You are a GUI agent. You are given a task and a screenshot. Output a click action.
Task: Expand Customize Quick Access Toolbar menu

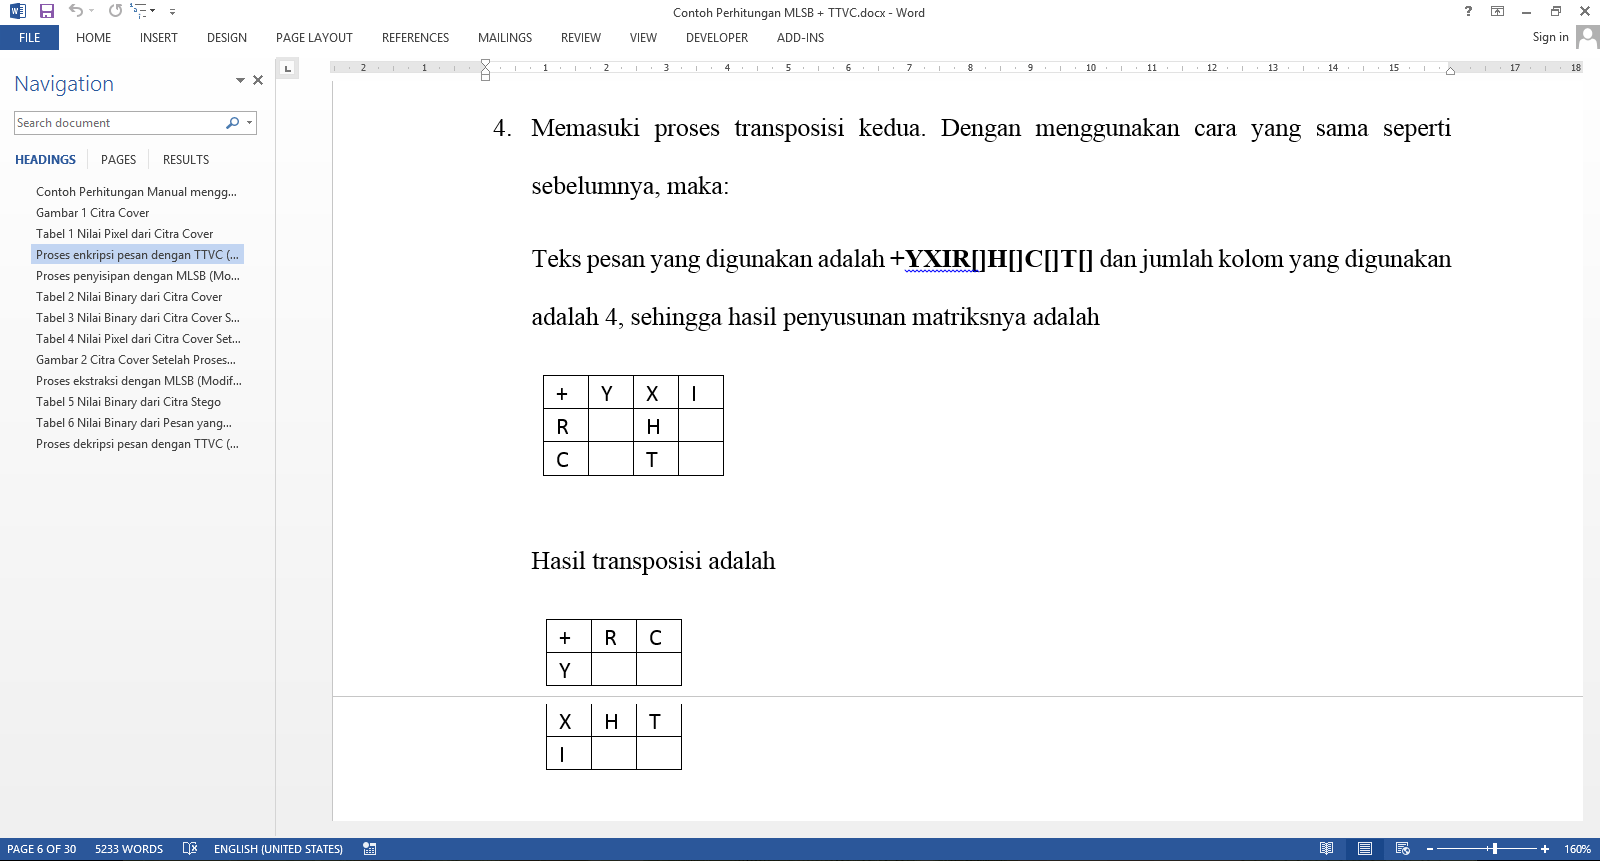point(172,12)
